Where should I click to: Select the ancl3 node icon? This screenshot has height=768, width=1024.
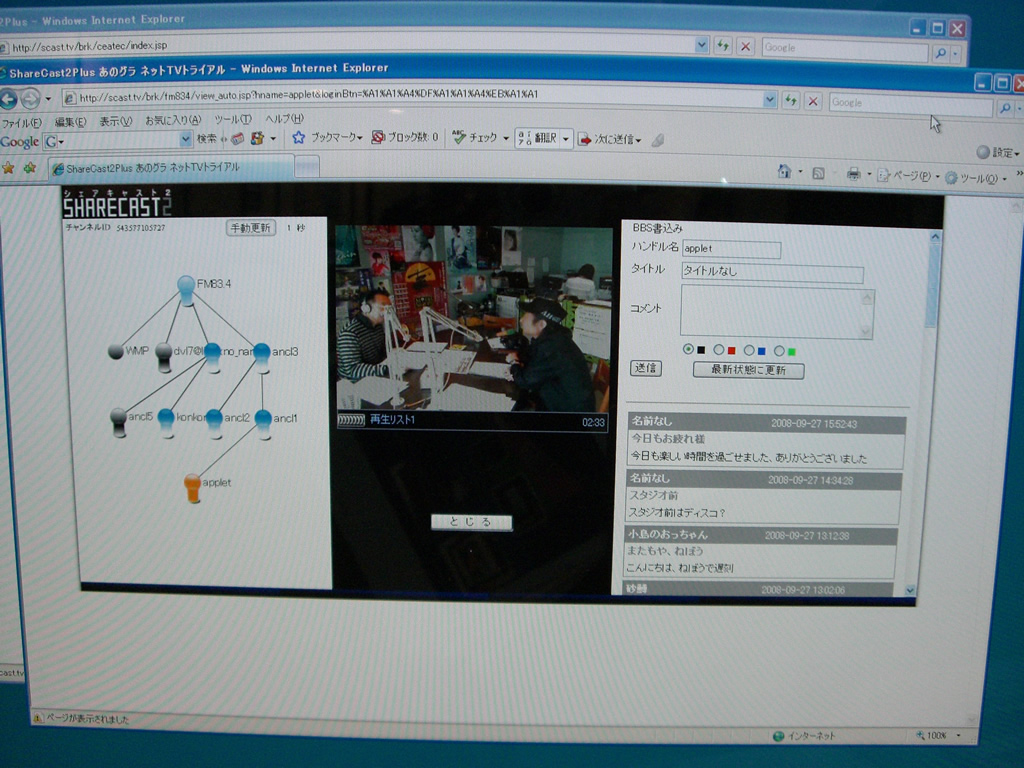[262, 357]
